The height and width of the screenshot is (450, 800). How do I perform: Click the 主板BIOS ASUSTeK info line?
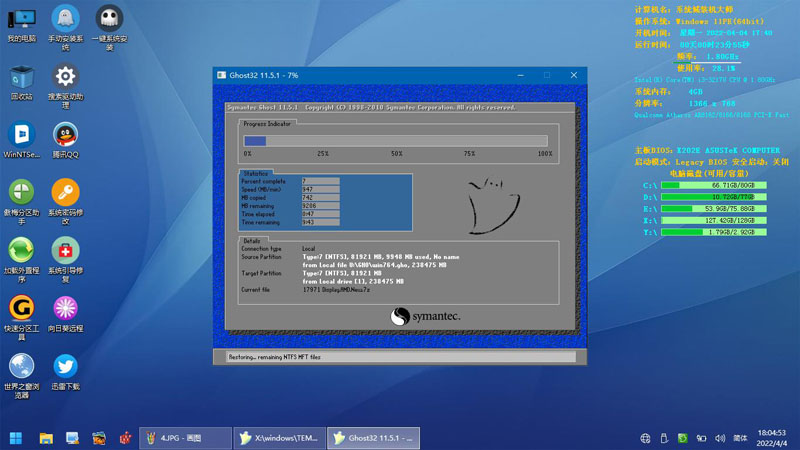pyautogui.click(x=707, y=151)
